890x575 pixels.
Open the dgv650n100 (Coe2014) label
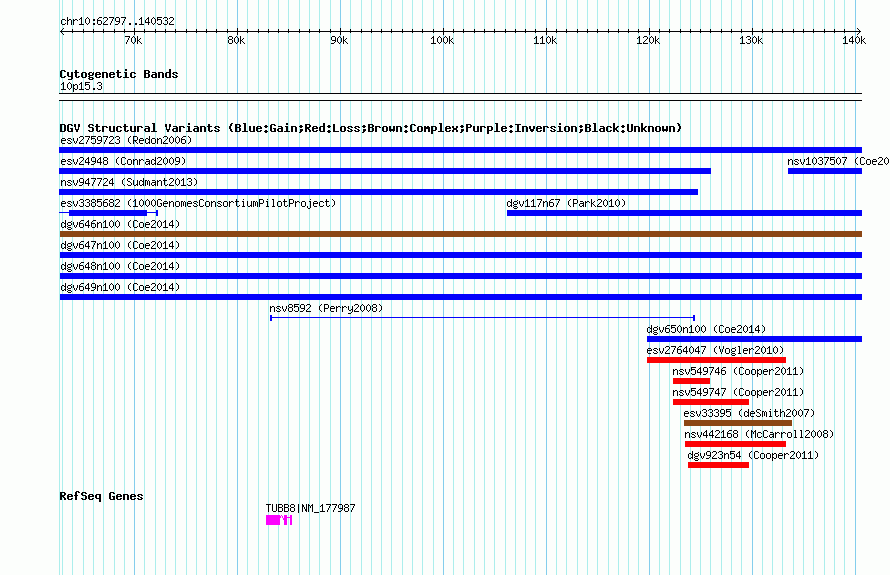pos(706,329)
